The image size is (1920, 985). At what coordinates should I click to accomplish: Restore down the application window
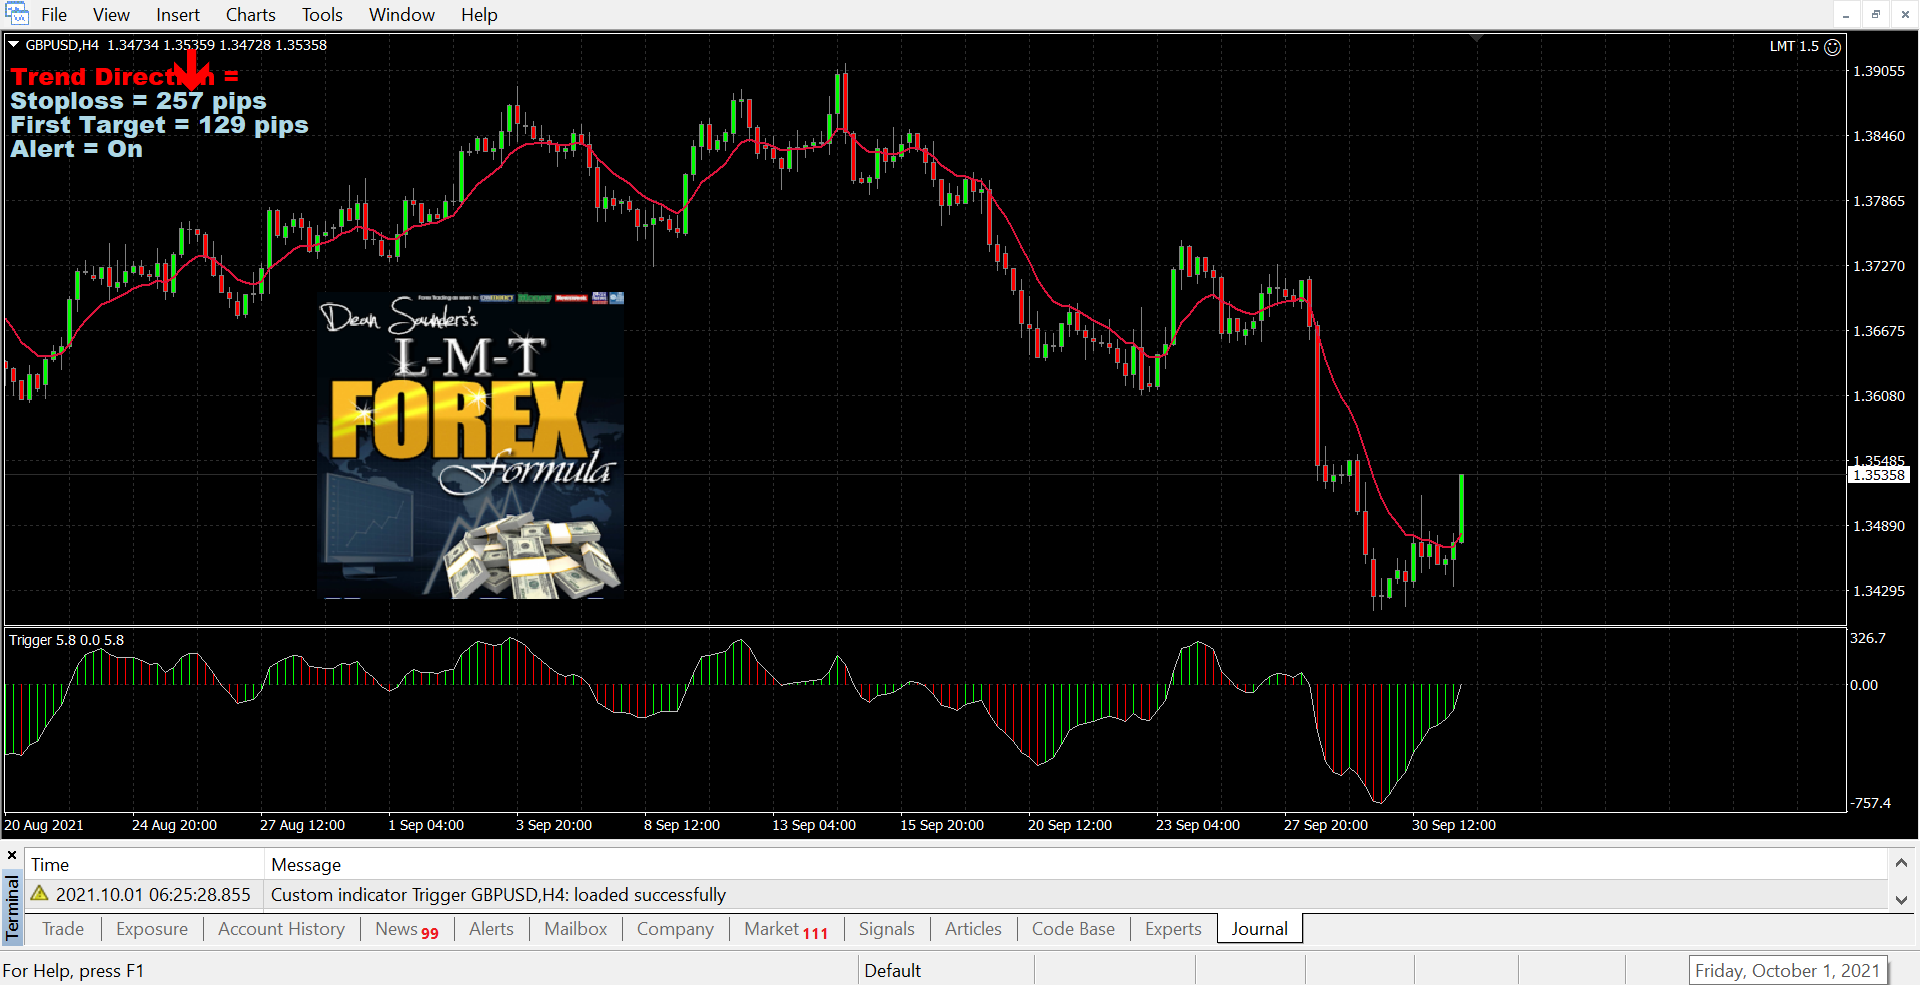[1876, 14]
